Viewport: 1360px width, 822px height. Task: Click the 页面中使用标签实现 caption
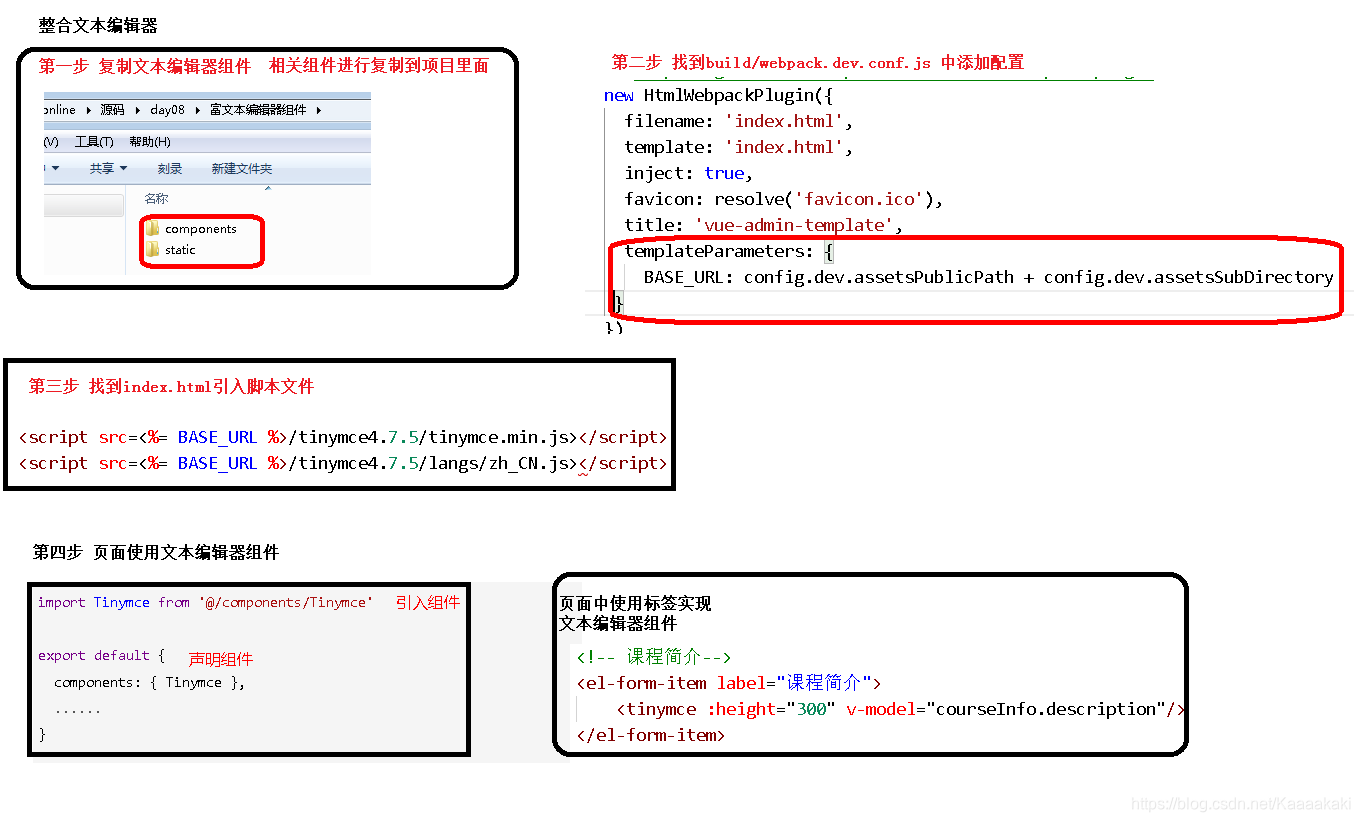tap(635, 604)
